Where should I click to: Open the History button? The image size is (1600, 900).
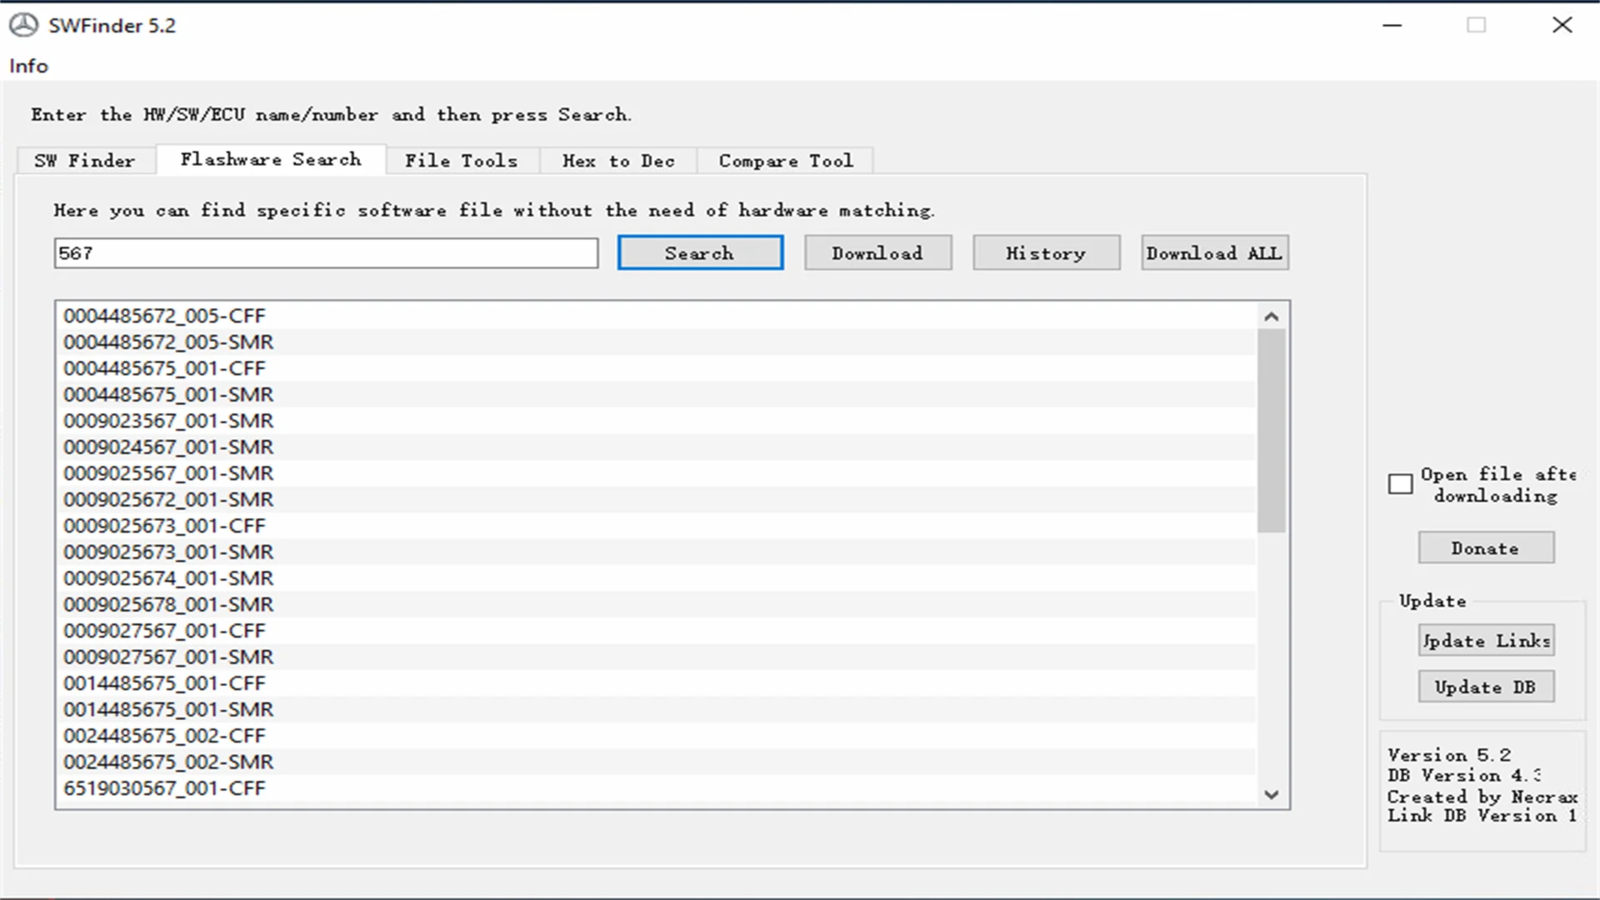pyautogui.click(x=1046, y=253)
